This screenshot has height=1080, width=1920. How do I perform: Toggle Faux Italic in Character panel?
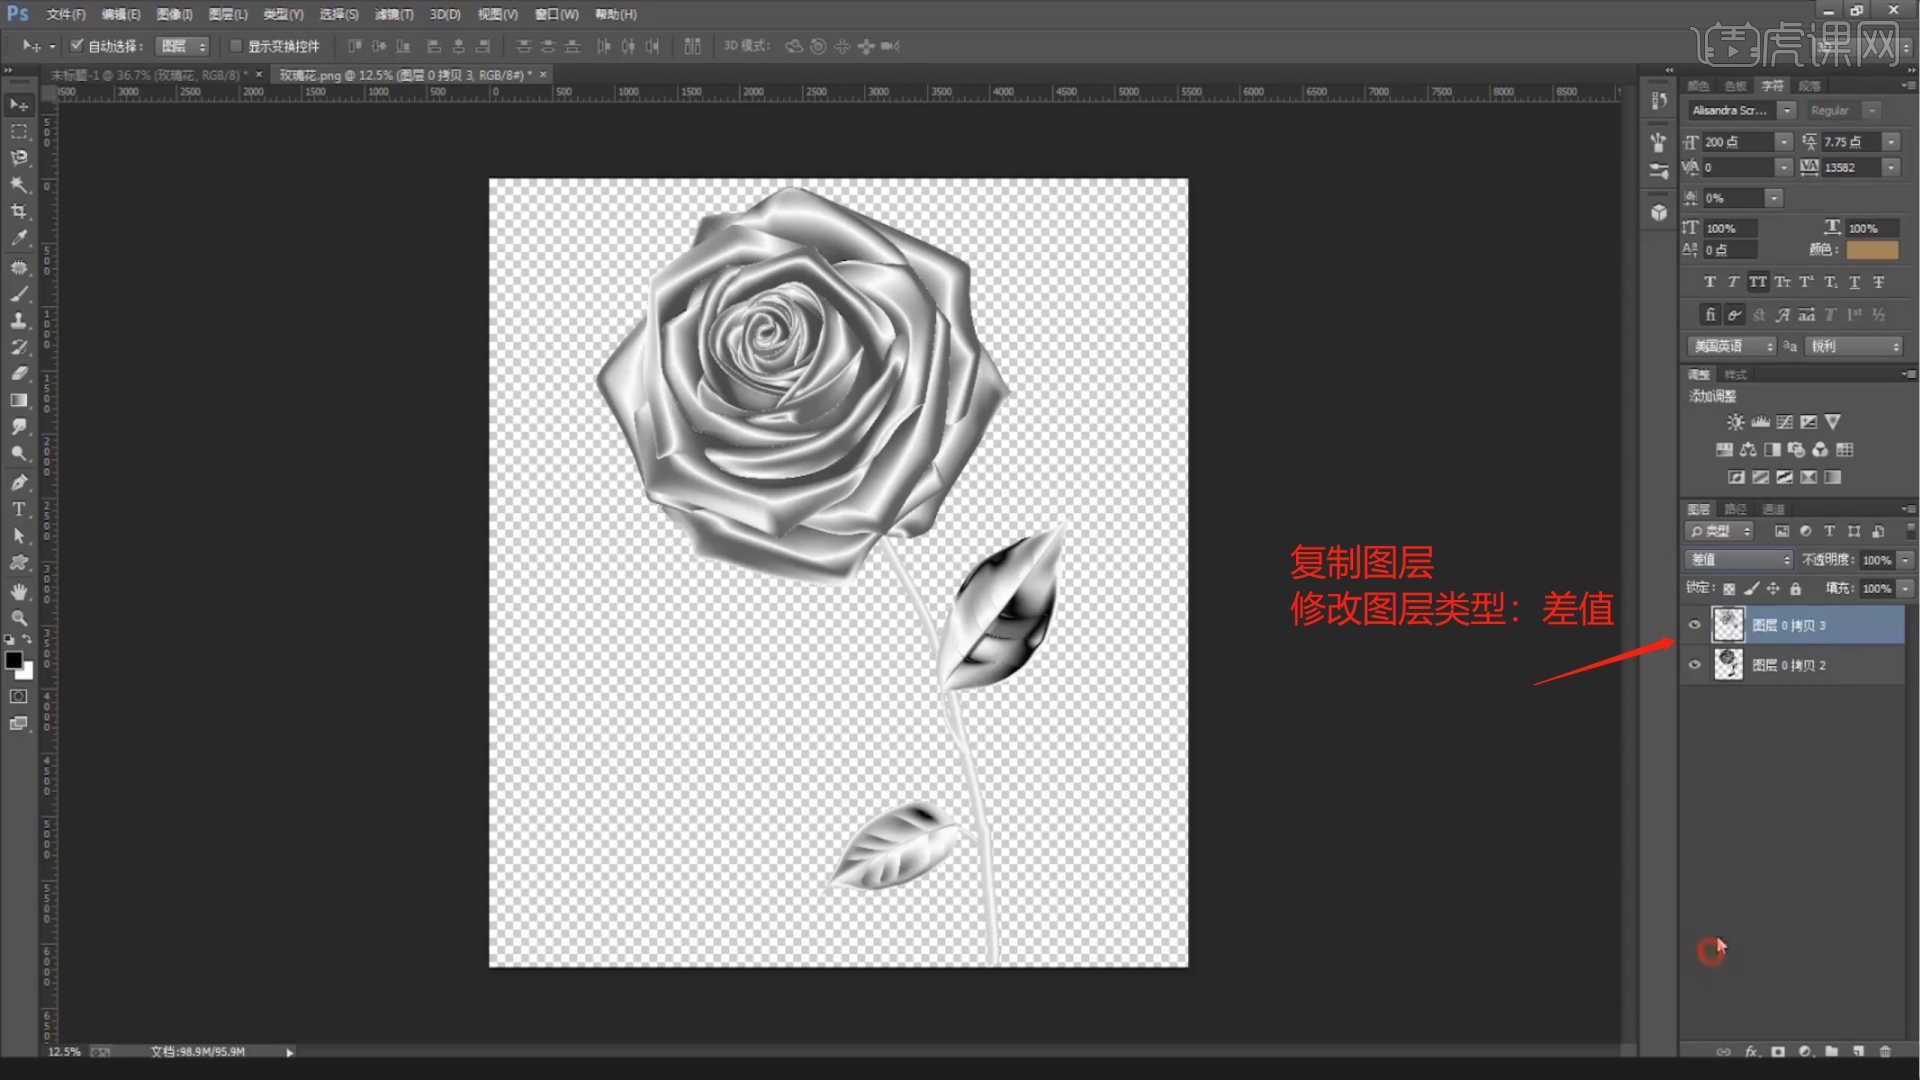pyautogui.click(x=1734, y=282)
